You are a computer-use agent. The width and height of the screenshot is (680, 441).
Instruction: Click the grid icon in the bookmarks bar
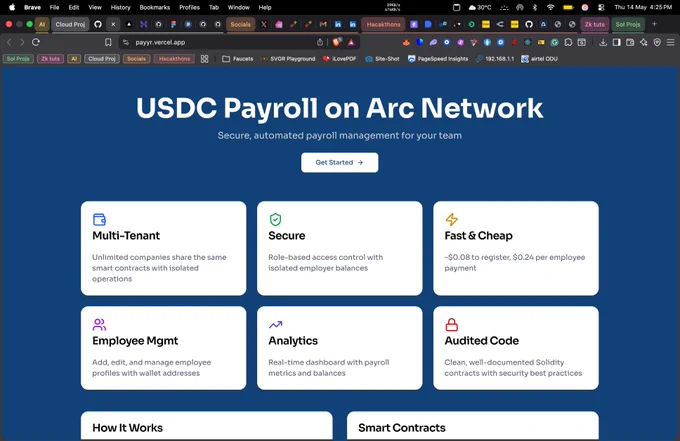(x=205, y=59)
